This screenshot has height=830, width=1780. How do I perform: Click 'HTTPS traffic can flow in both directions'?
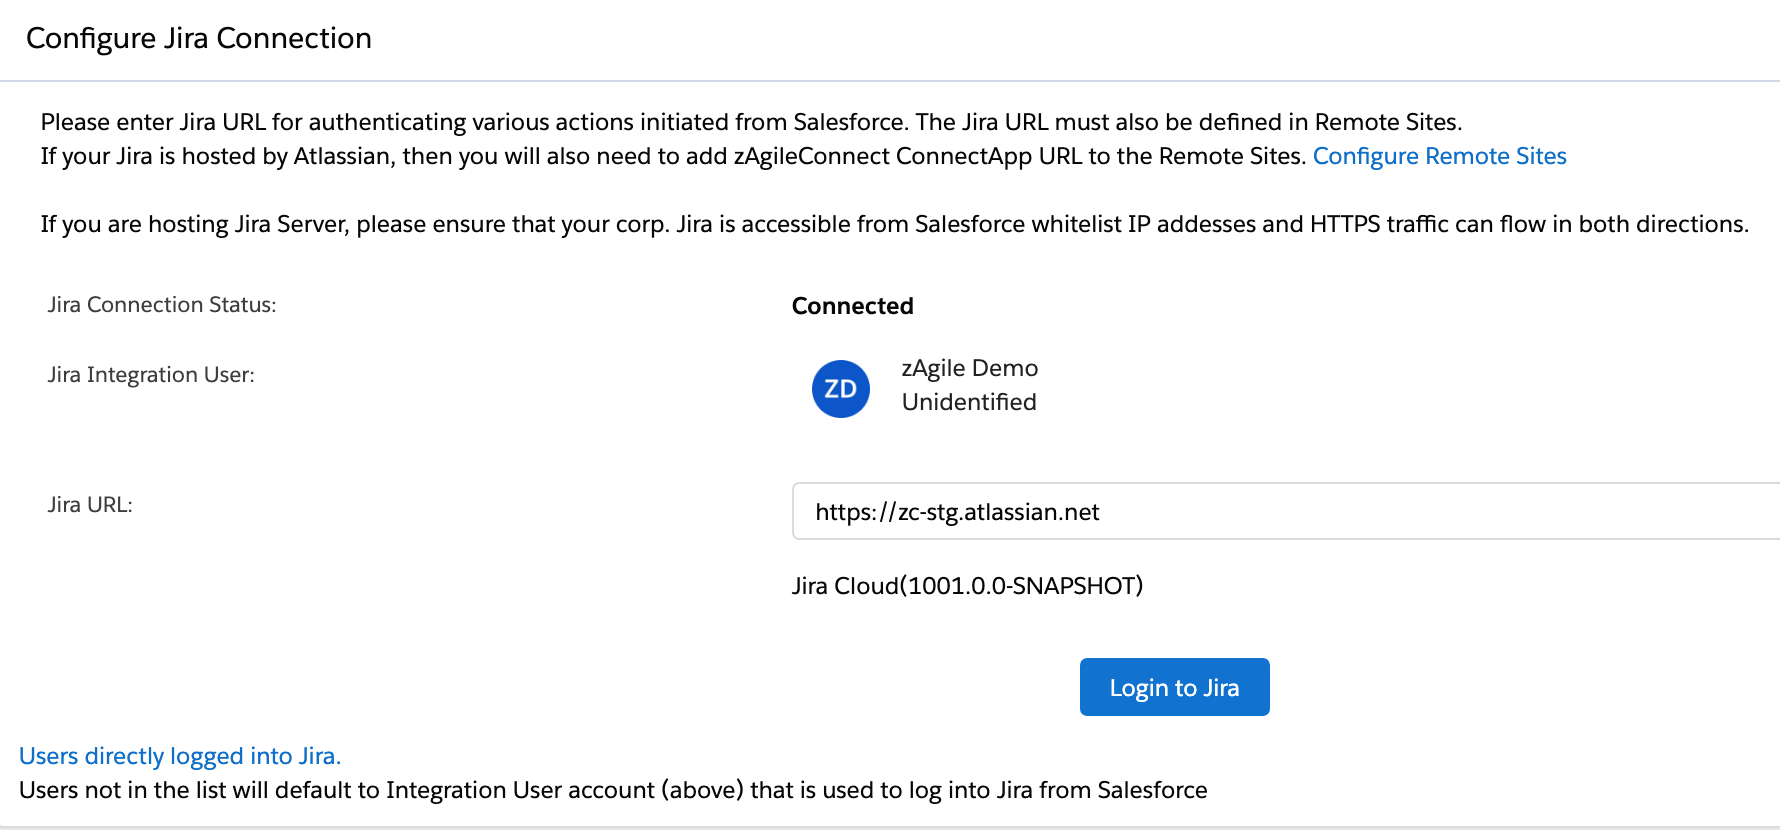point(1528,224)
